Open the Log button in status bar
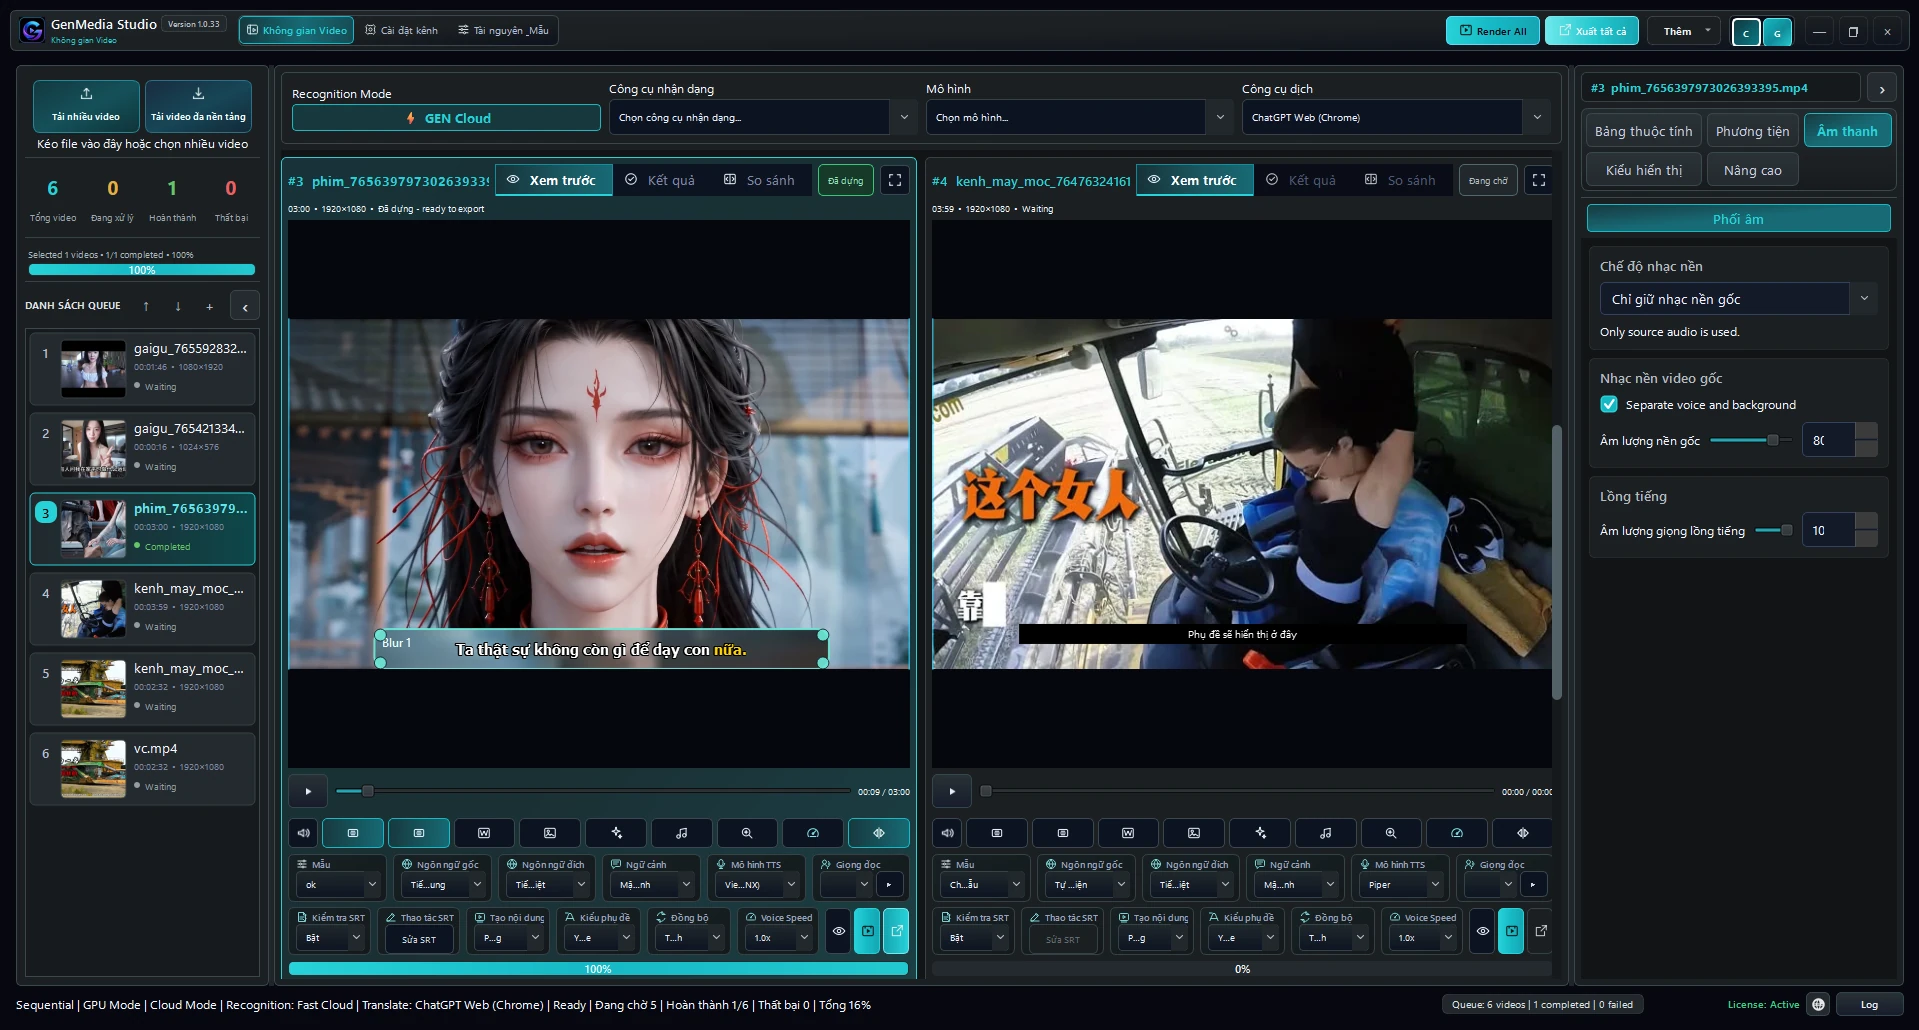Viewport: 1919px width, 1030px height. tap(1869, 1004)
